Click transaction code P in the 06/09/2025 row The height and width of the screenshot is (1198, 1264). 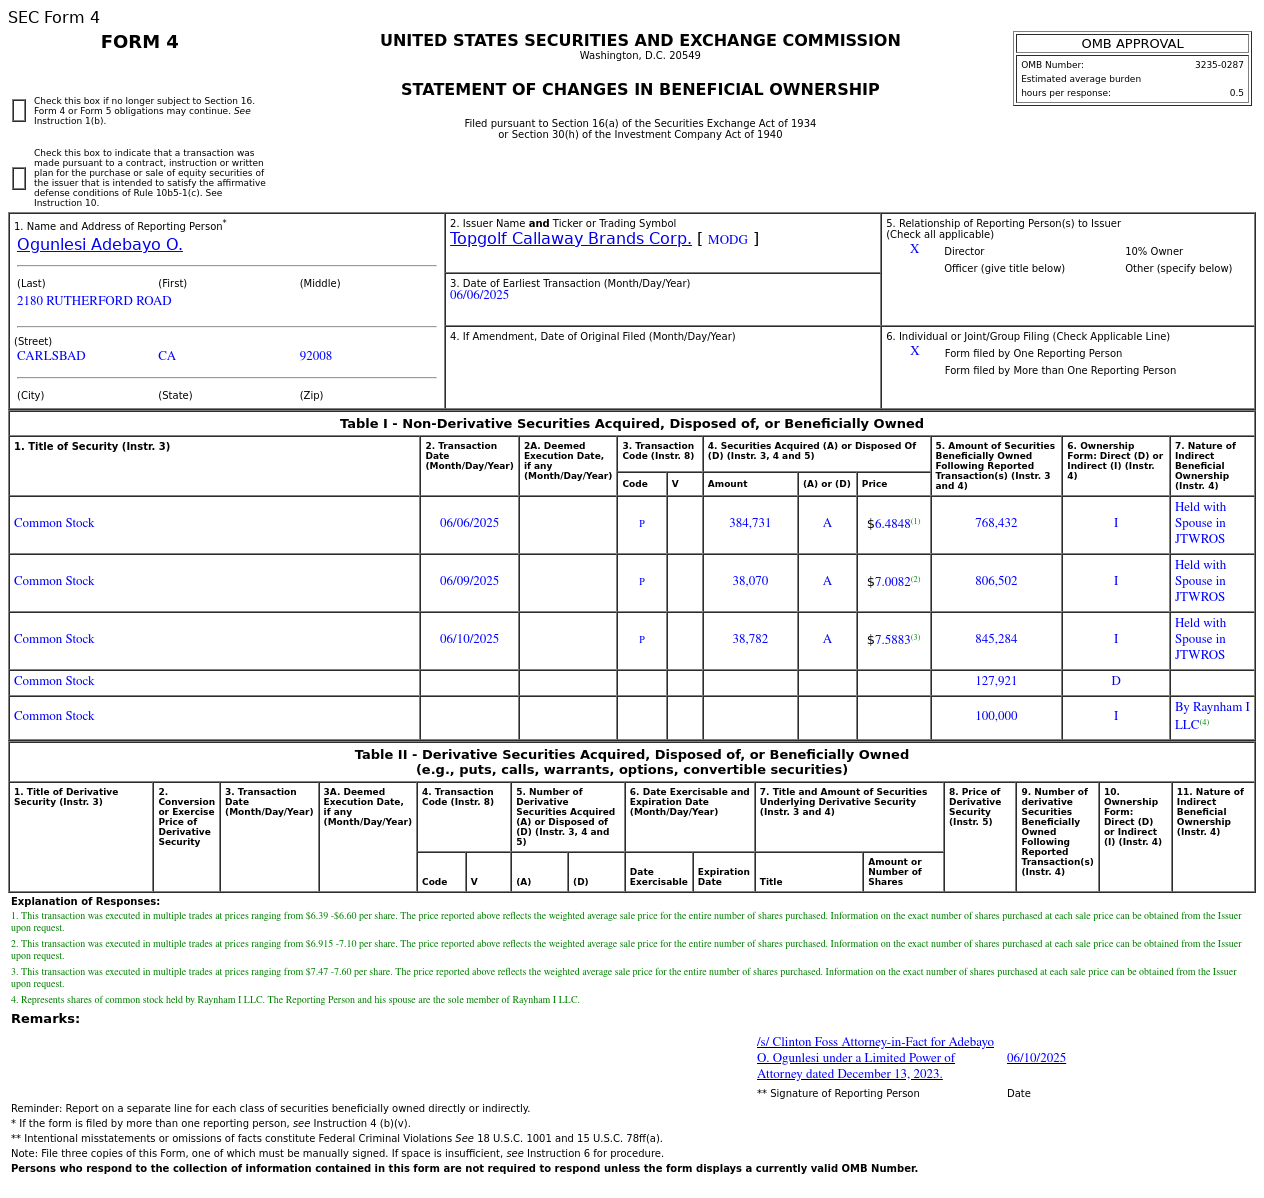(x=642, y=581)
